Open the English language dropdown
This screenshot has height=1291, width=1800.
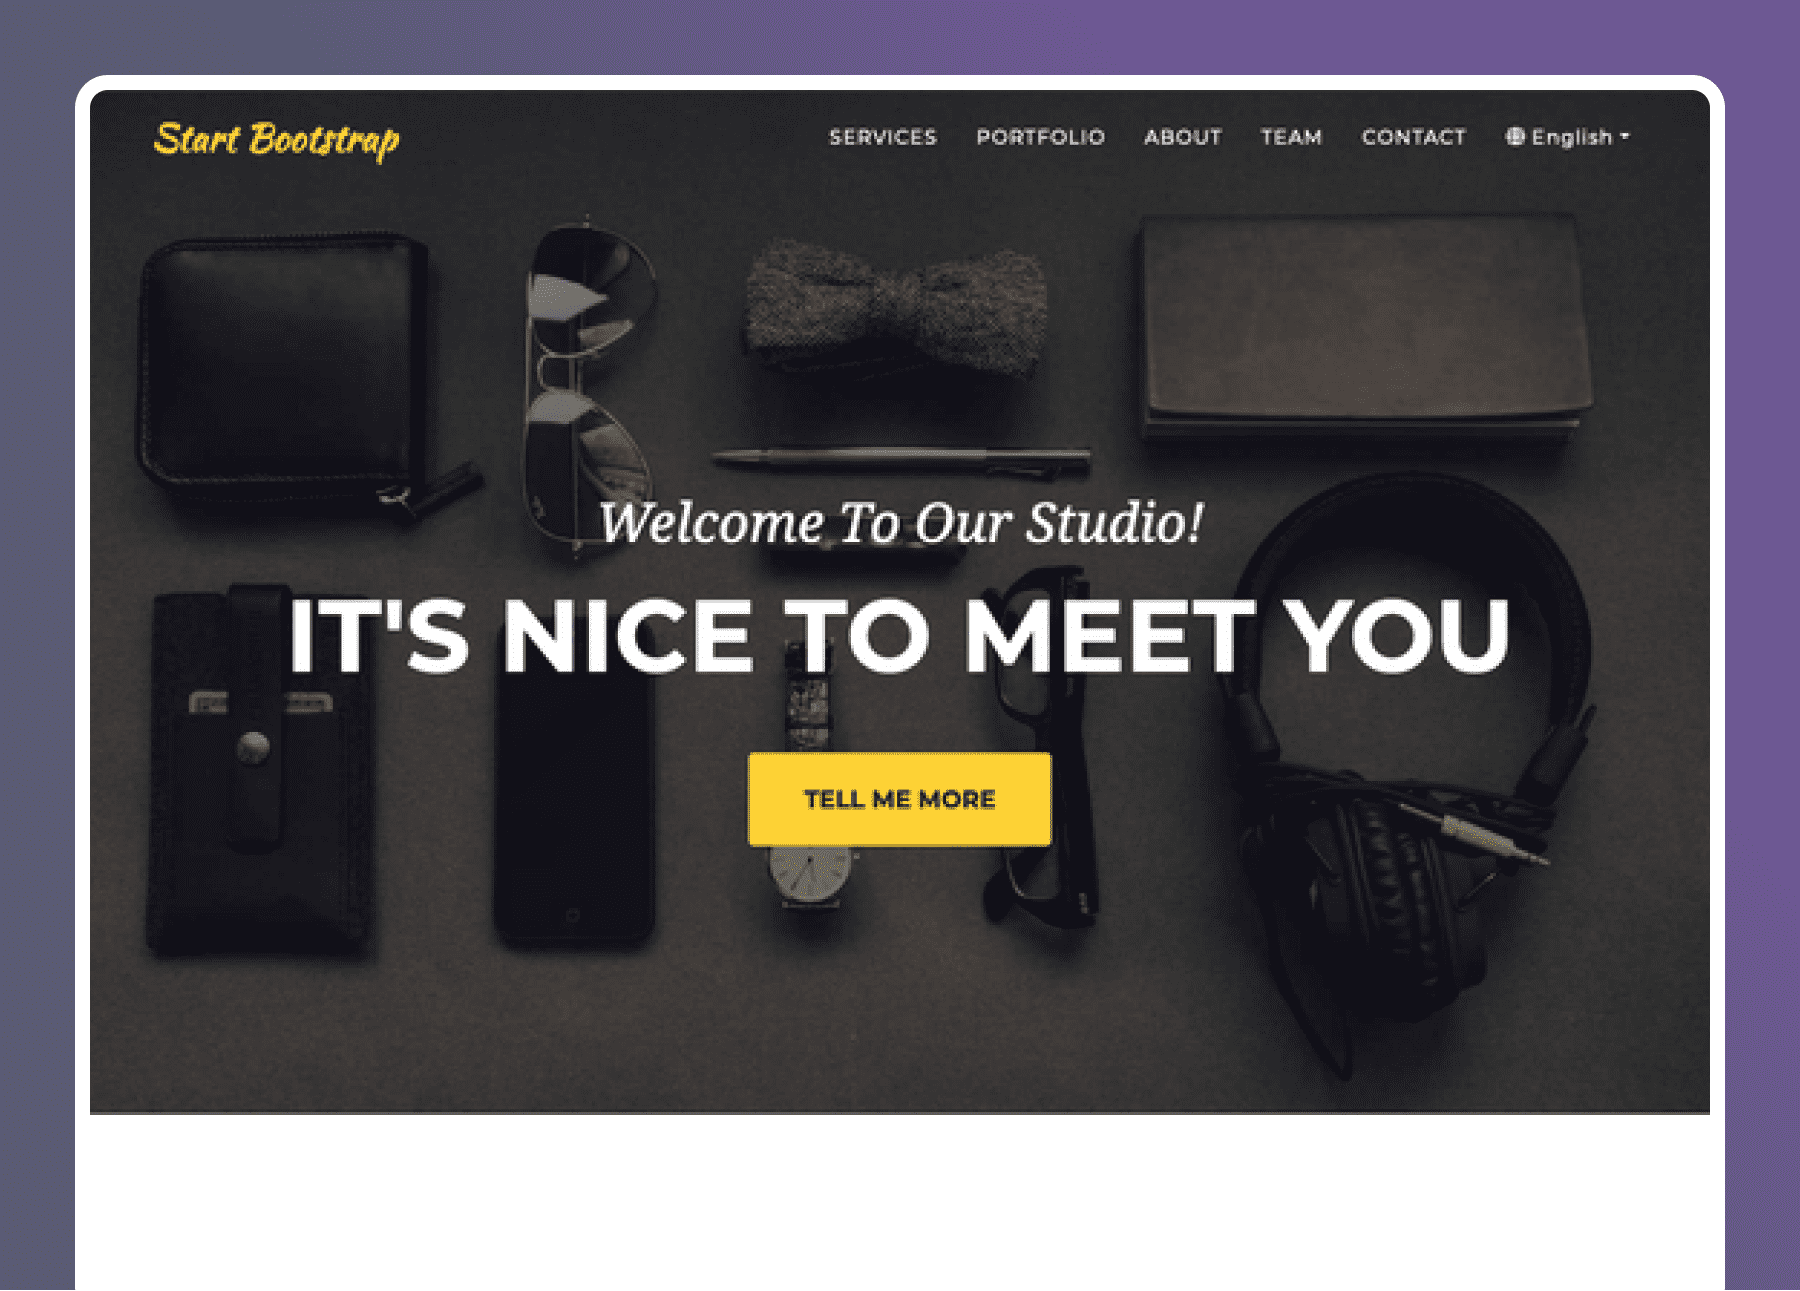click(x=1568, y=137)
